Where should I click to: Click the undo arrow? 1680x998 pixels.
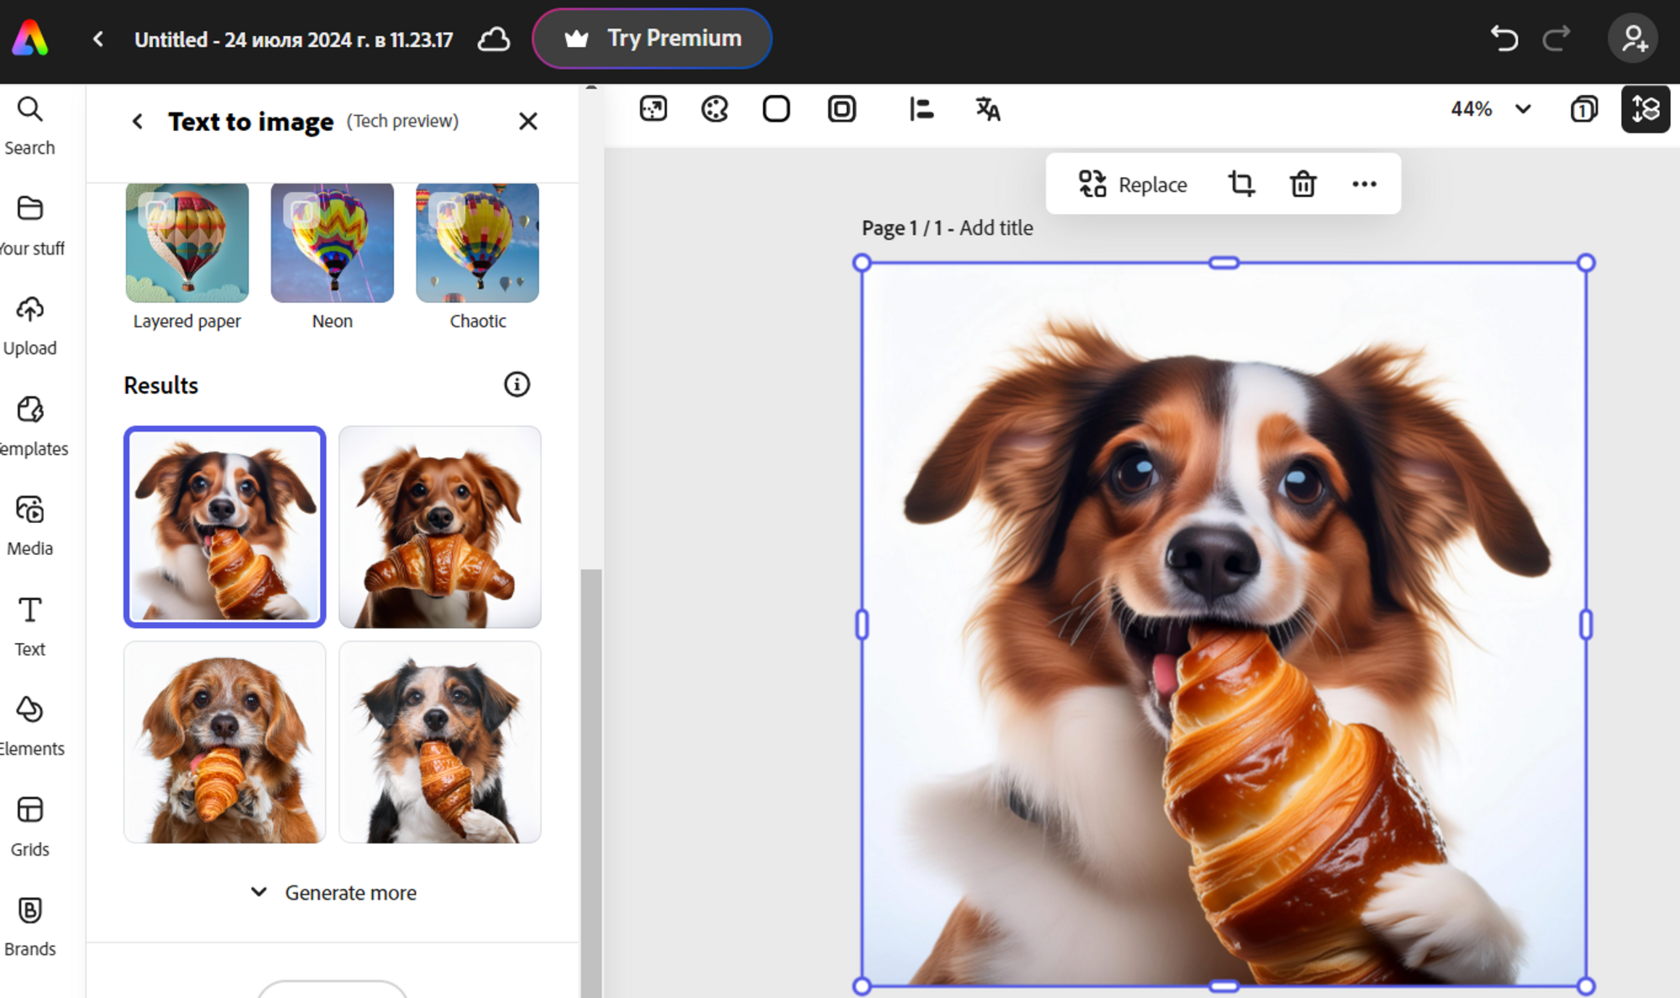1504,39
